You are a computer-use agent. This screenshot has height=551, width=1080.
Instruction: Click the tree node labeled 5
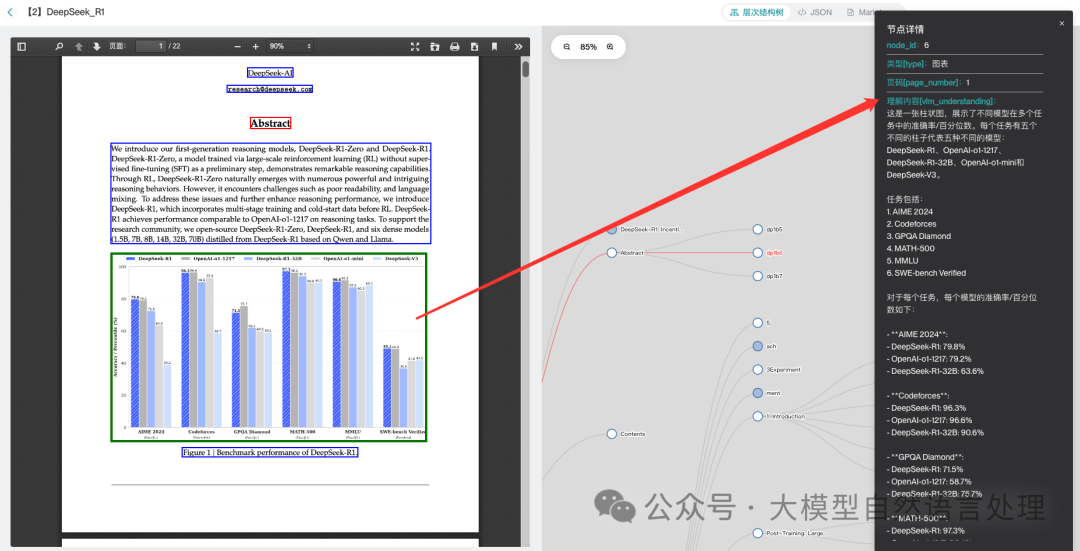click(758, 323)
